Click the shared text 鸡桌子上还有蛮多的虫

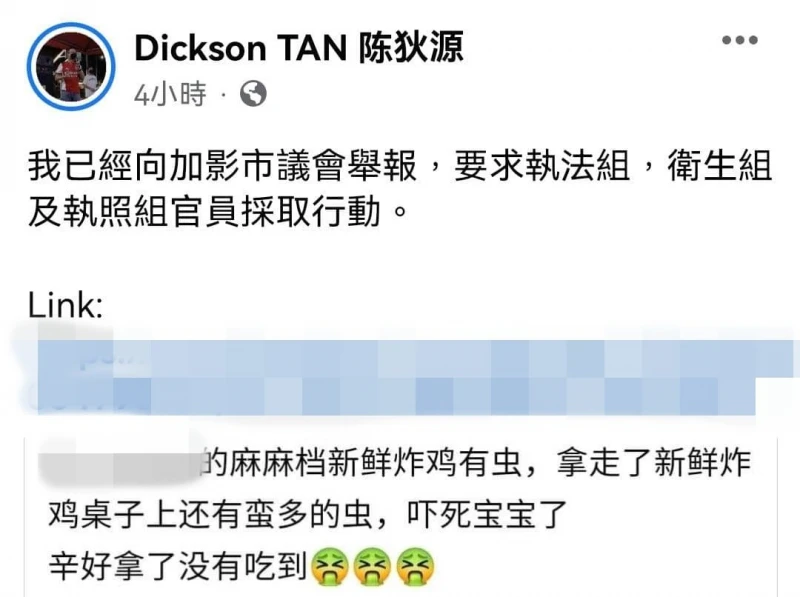point(210,514)
